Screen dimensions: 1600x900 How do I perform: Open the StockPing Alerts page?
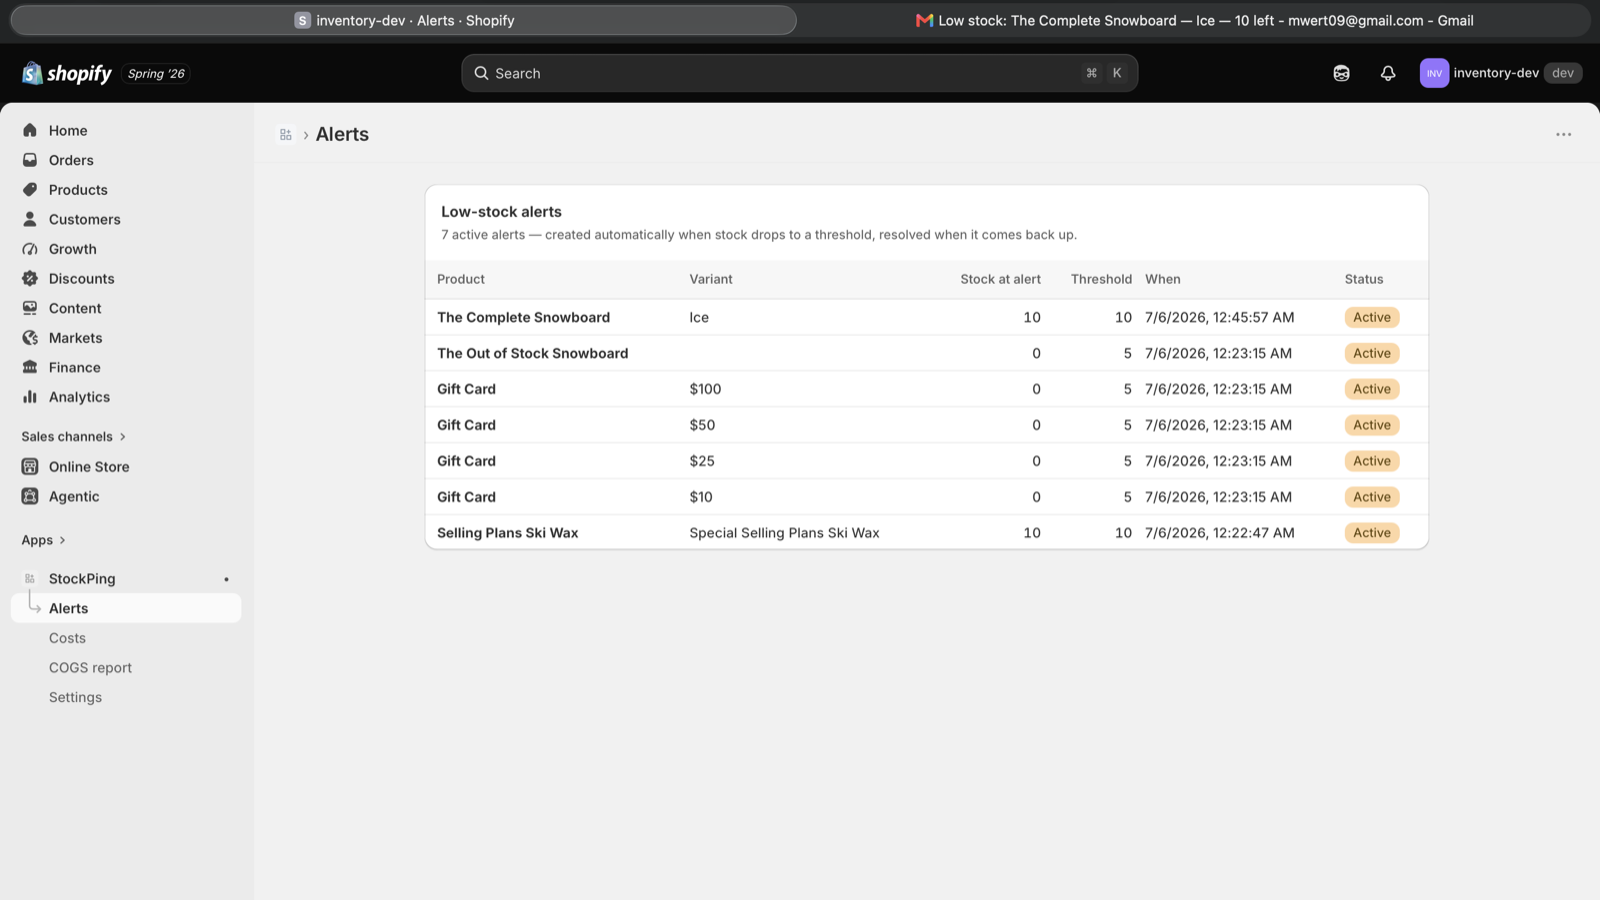click(126, 608)
